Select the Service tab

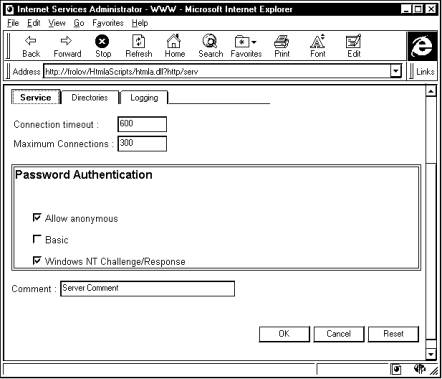[36, 97]
